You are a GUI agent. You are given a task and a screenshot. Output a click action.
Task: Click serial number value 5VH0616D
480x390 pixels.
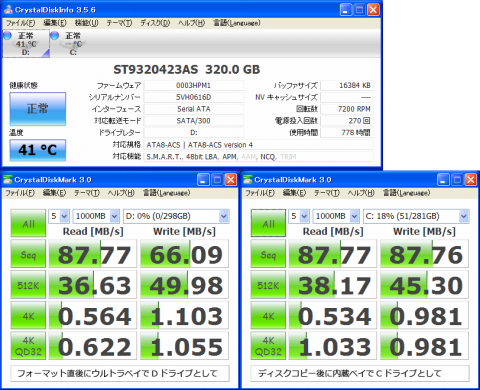point(194,97)
